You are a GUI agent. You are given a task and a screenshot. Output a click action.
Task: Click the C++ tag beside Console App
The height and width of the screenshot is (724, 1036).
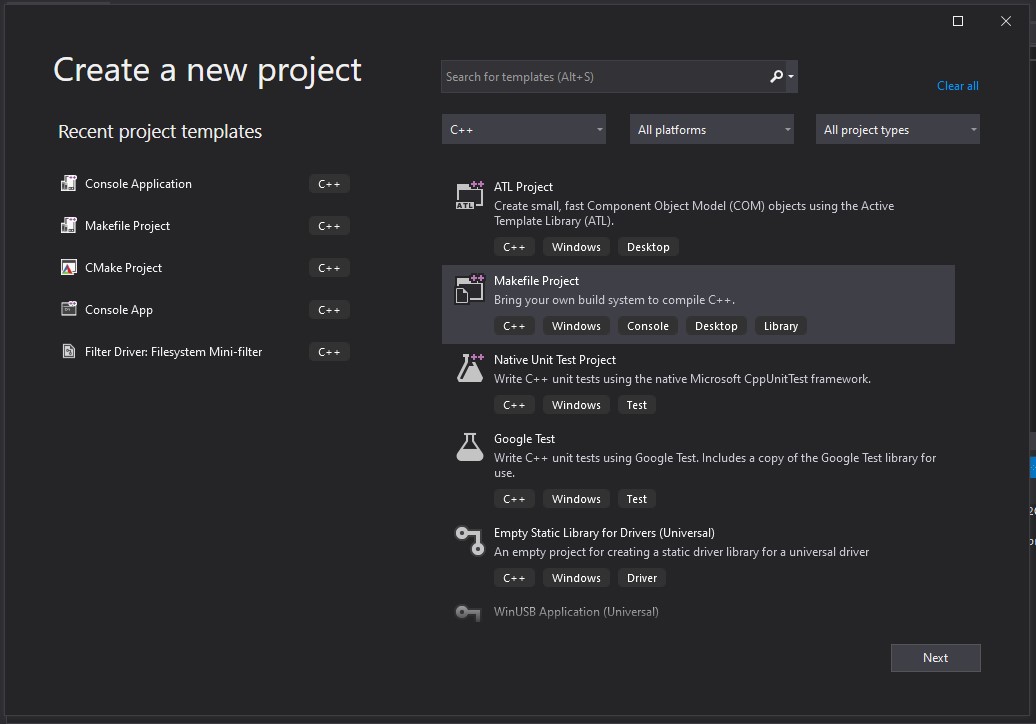tap(329, 310)
